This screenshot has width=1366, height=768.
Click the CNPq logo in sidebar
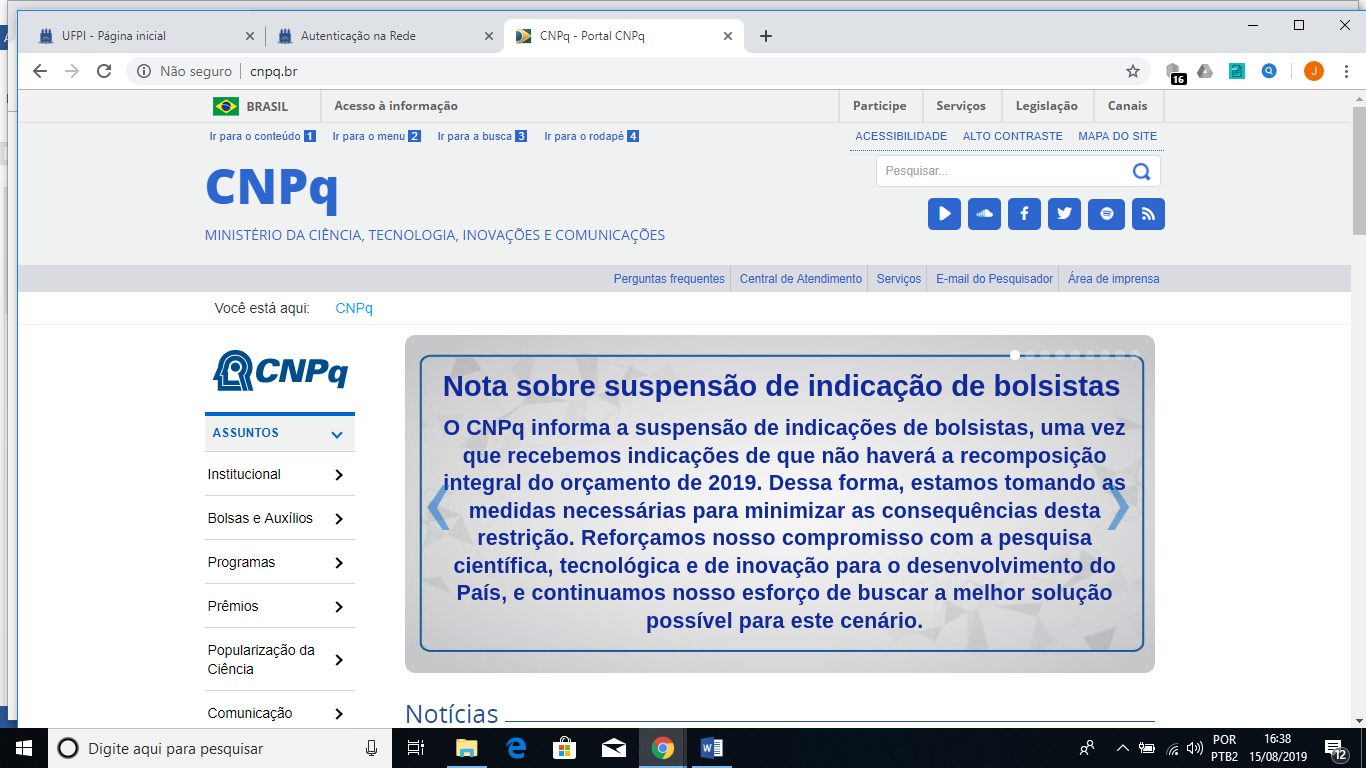tap(280, 370)
